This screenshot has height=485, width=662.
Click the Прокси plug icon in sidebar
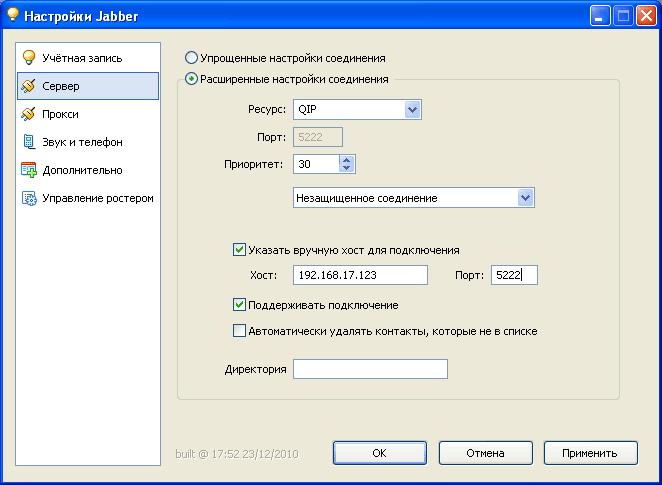pyautogui.click(x=29, y=114)
